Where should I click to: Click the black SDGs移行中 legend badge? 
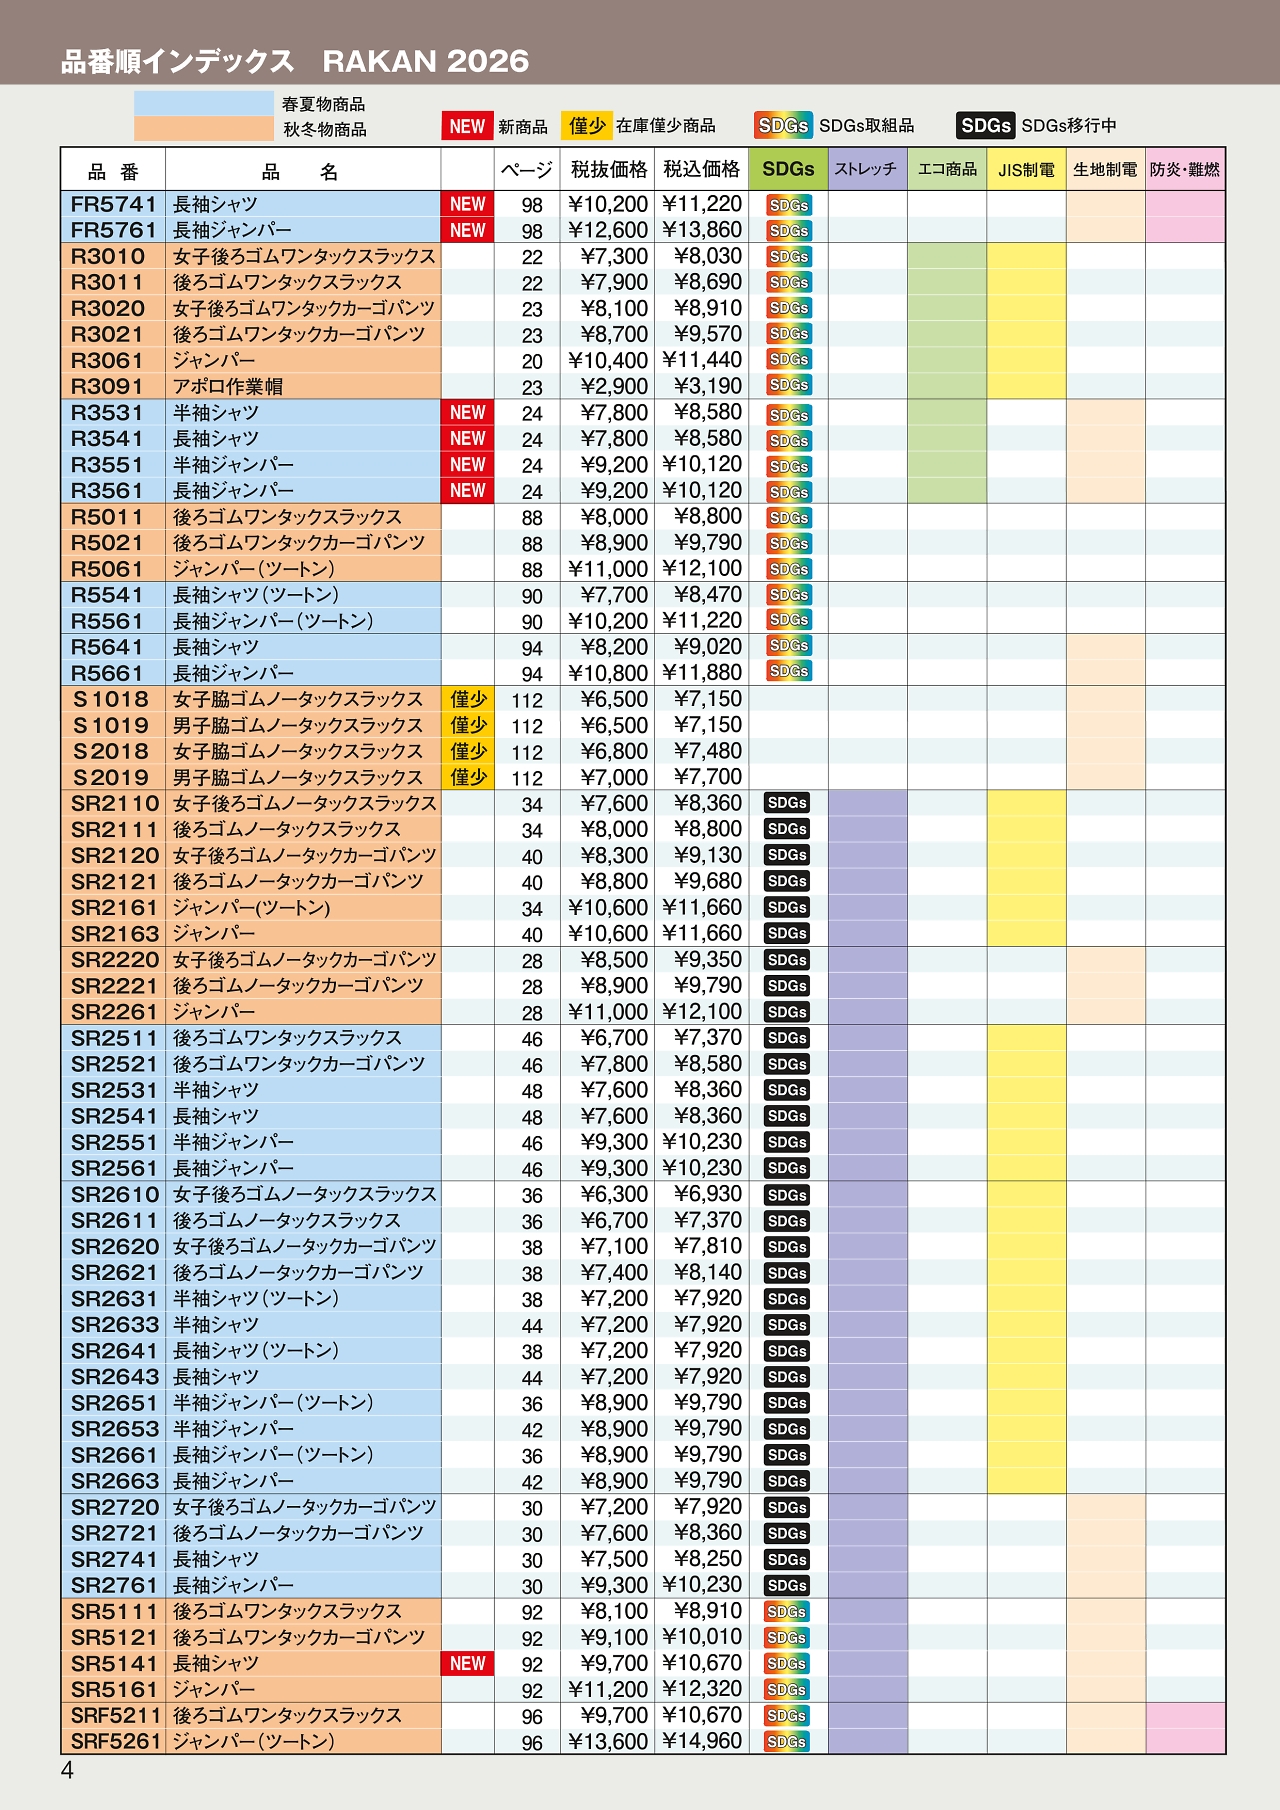pyautogui.click(x=985, y=126)
